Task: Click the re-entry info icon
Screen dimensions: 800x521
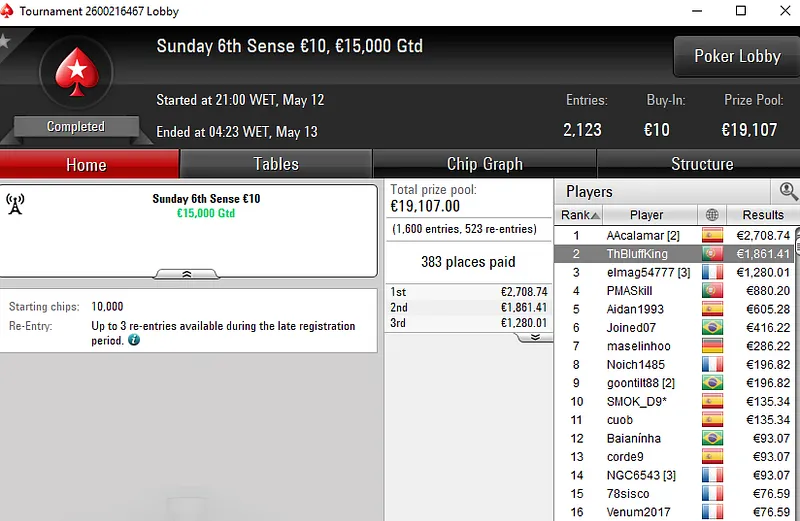Action: (134, 340)
